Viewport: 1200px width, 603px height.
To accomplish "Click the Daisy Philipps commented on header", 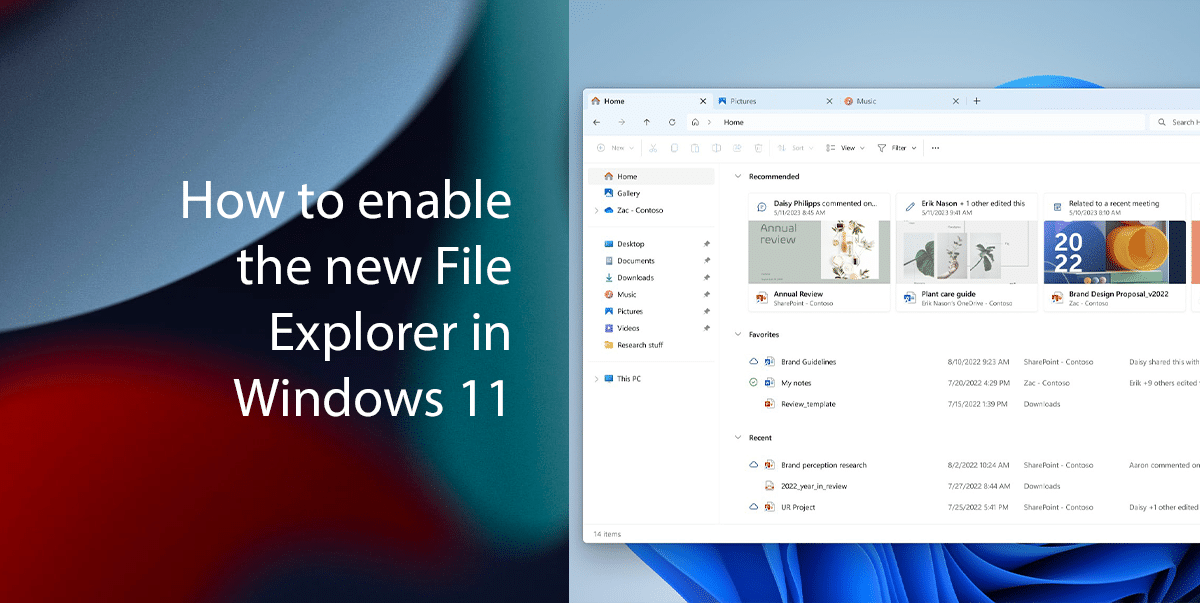I will click(x=824, y=203).
